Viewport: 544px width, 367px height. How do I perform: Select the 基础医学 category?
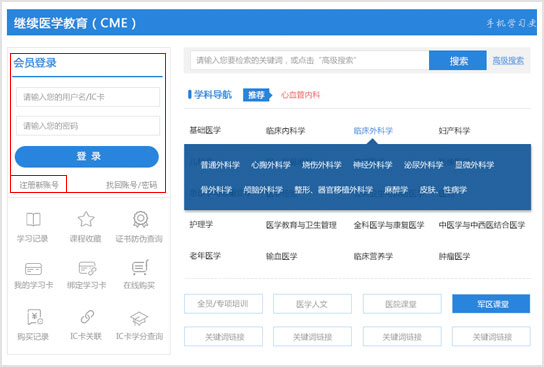(x=205, y=130)
